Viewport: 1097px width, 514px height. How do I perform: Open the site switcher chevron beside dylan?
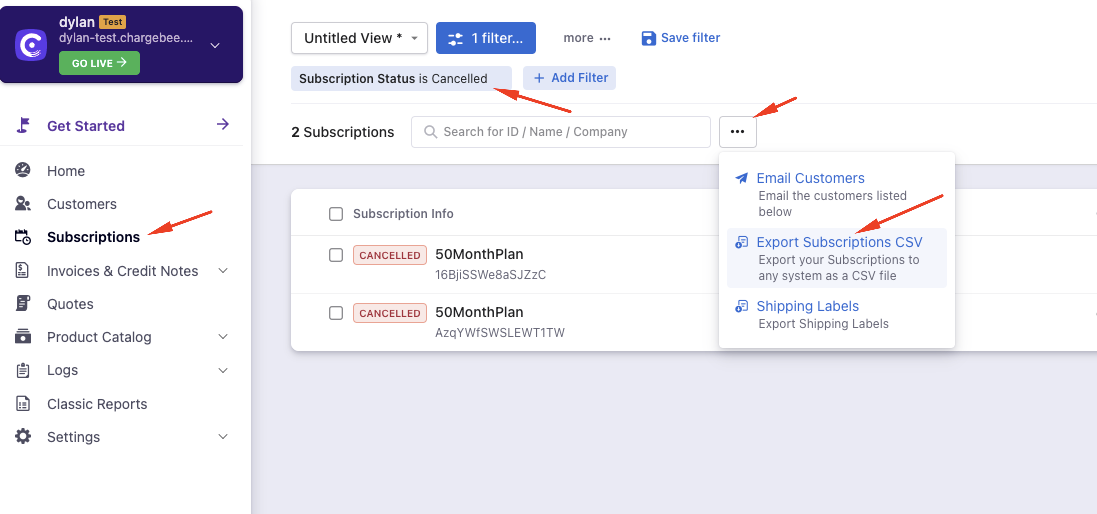(215, 45)
